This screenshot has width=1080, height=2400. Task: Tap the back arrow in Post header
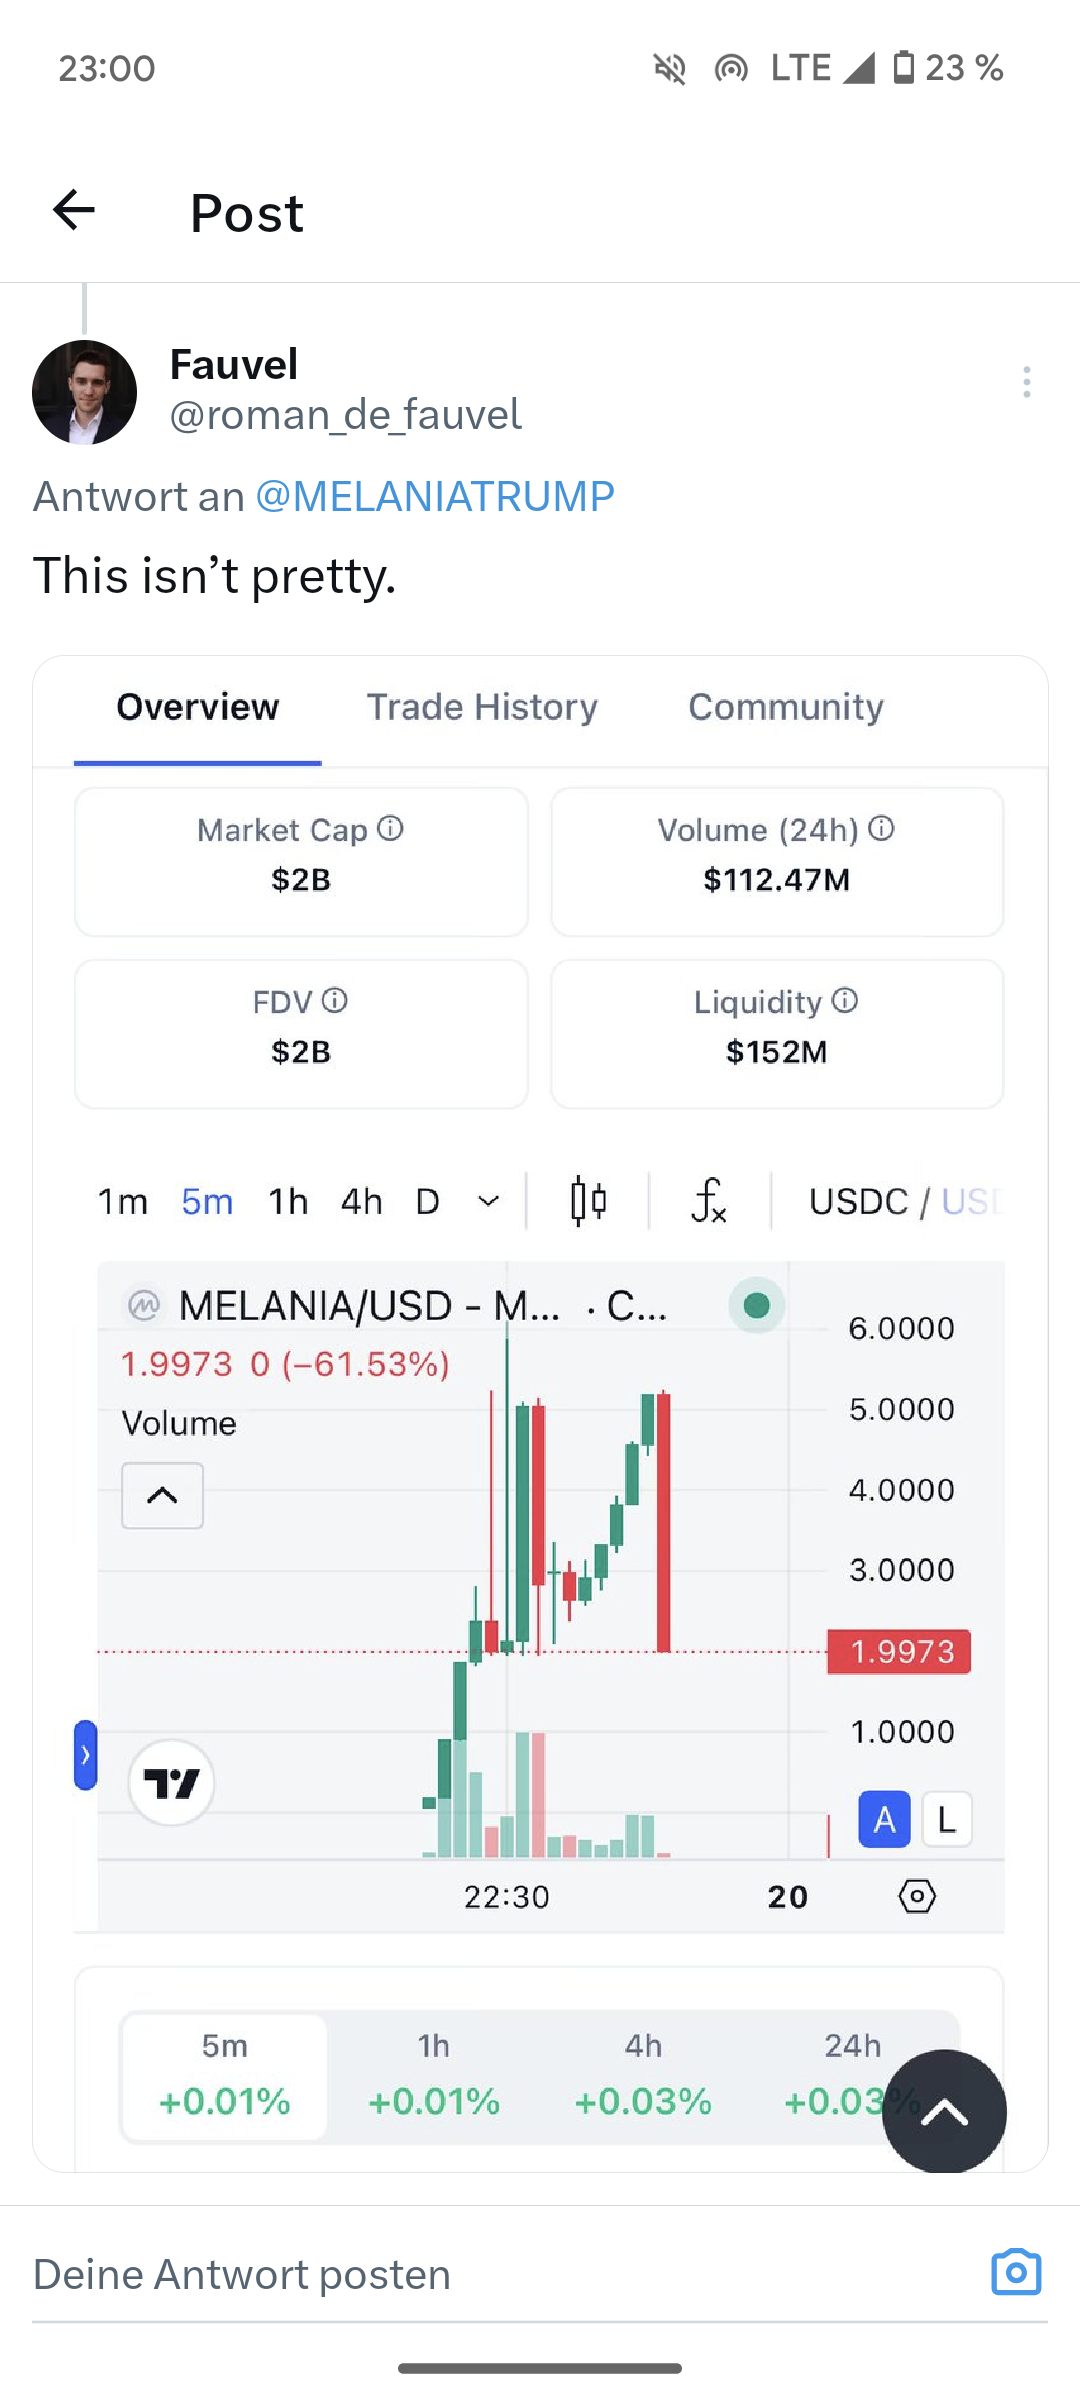point(74,210)
